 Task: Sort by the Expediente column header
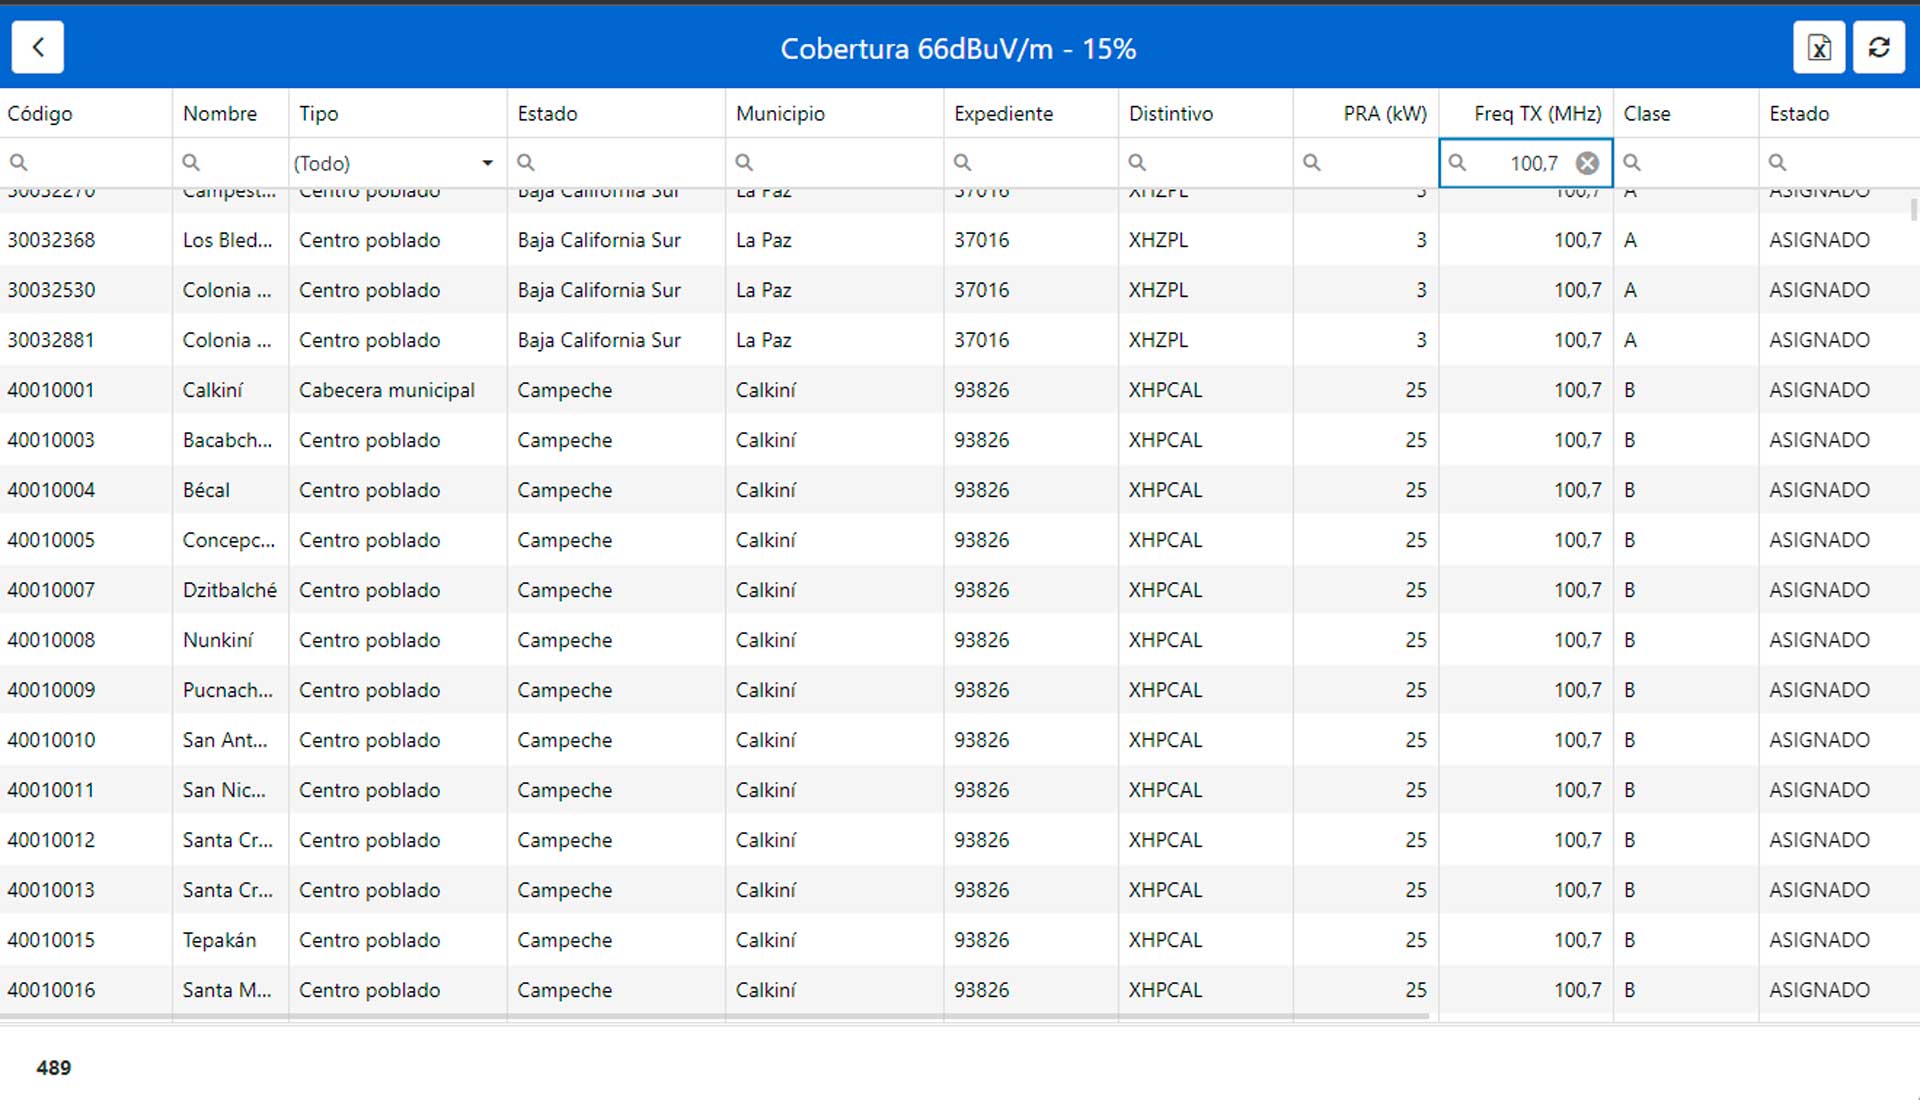(1031, 113)
